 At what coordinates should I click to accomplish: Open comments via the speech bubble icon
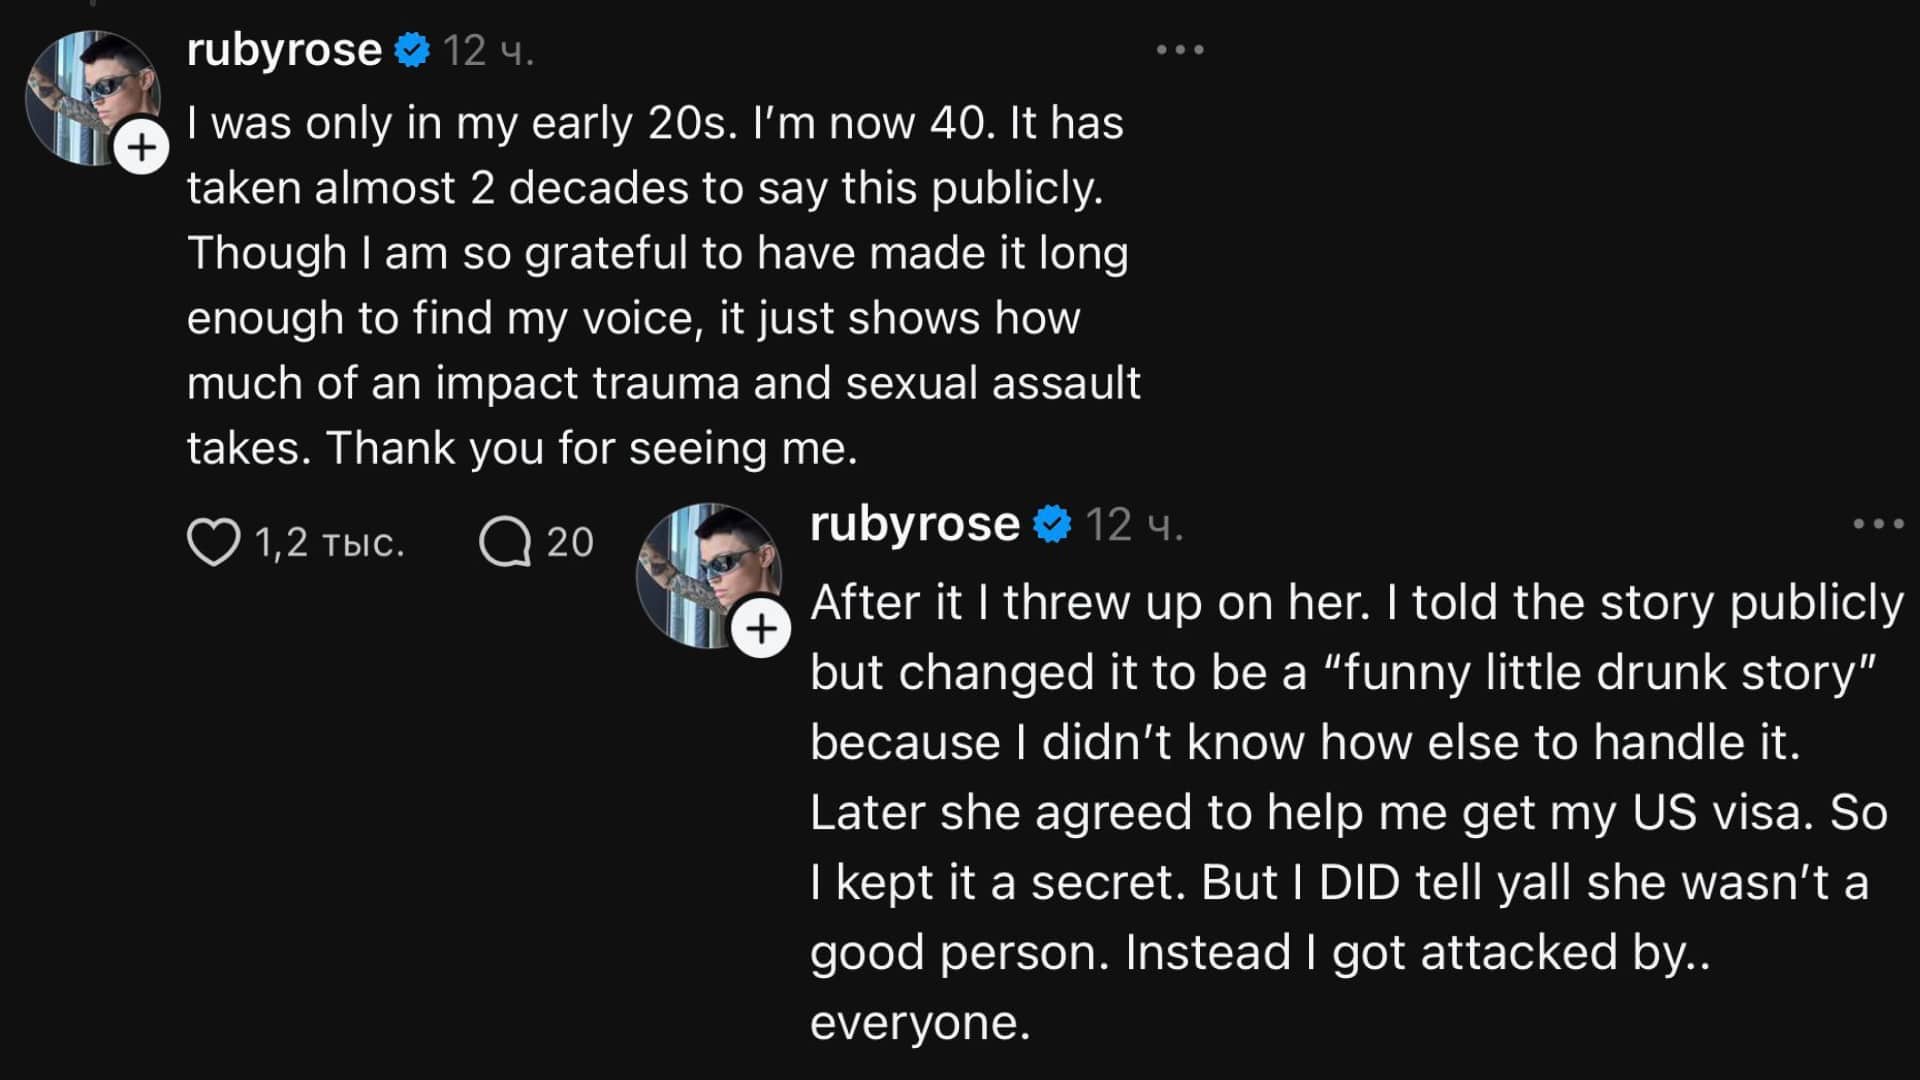504,543
